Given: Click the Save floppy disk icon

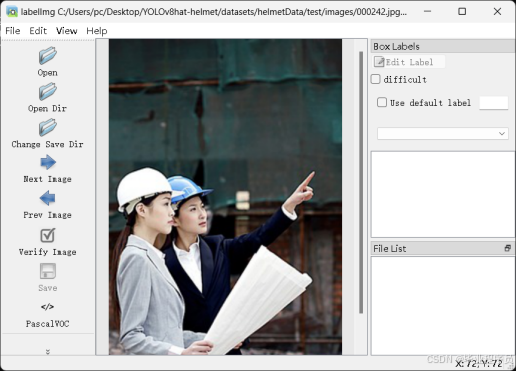Looking at the screenshot, I should 48,271.
